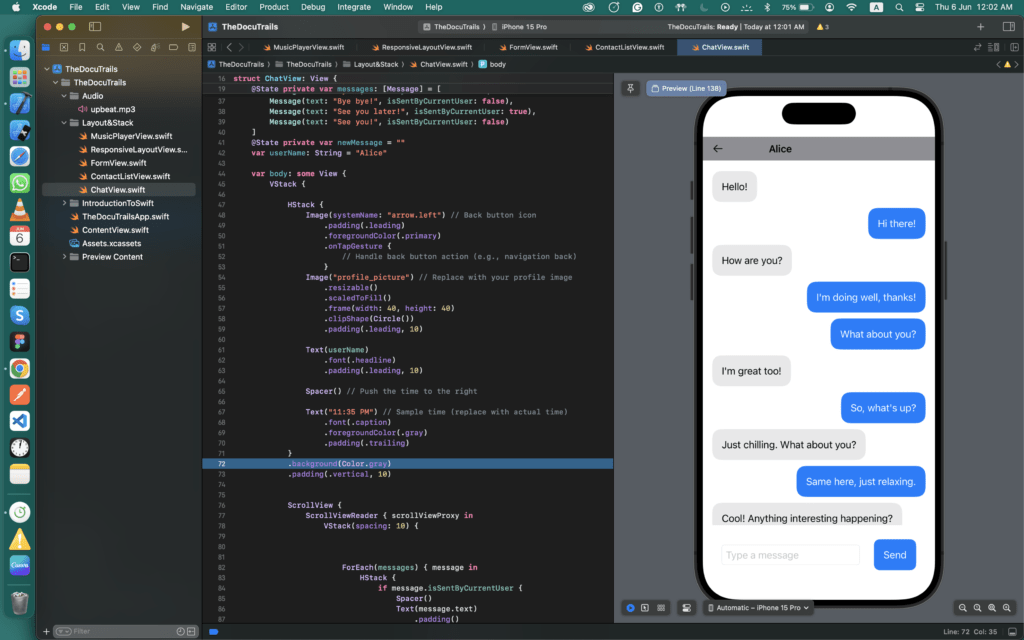Open the Debug menu
Image resolution: width=1024 pixels, height=640 pixels.
coord(313,7)
